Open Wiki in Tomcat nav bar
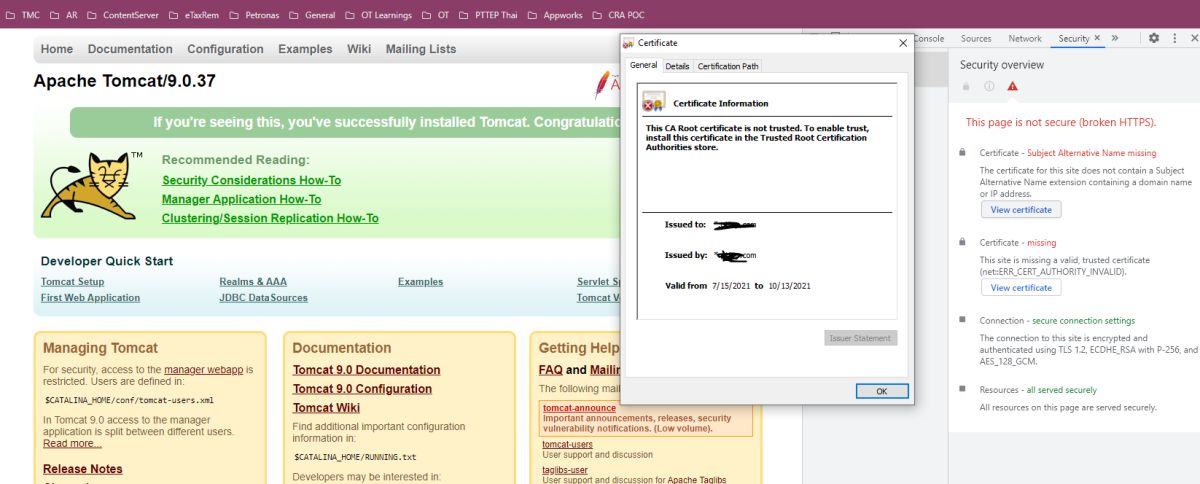Image resolution: width=1200 pixels, height=484 pixels. pyautogui.click(x=359, y=49)
